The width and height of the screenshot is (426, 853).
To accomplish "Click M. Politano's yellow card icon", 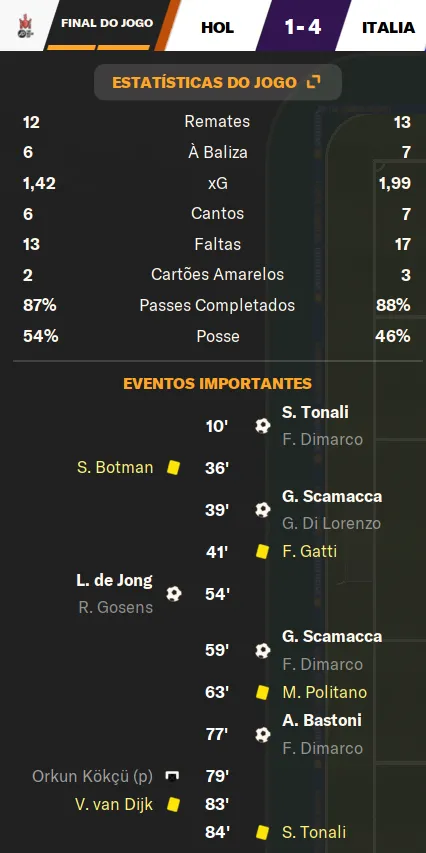I will point(263,692).
